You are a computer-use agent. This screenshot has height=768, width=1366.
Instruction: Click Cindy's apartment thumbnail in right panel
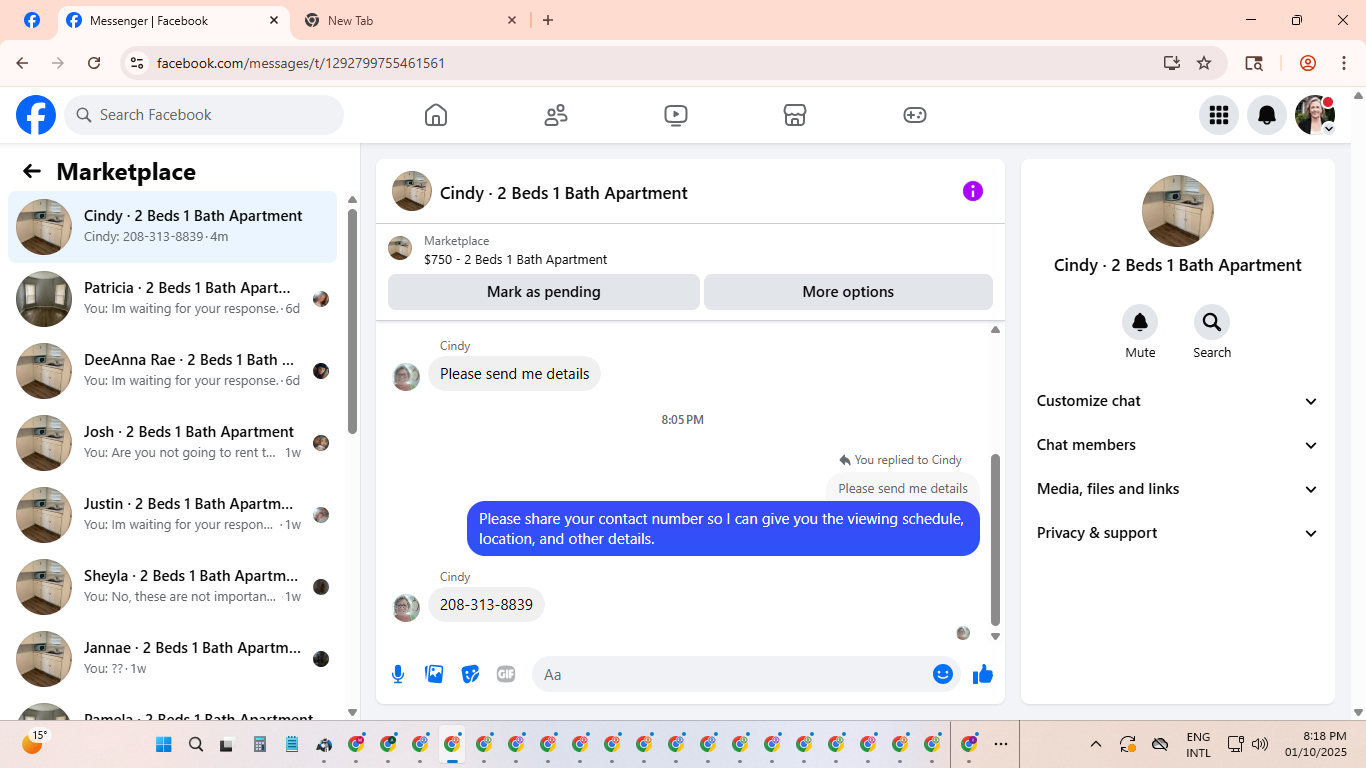coord(1178,211)
